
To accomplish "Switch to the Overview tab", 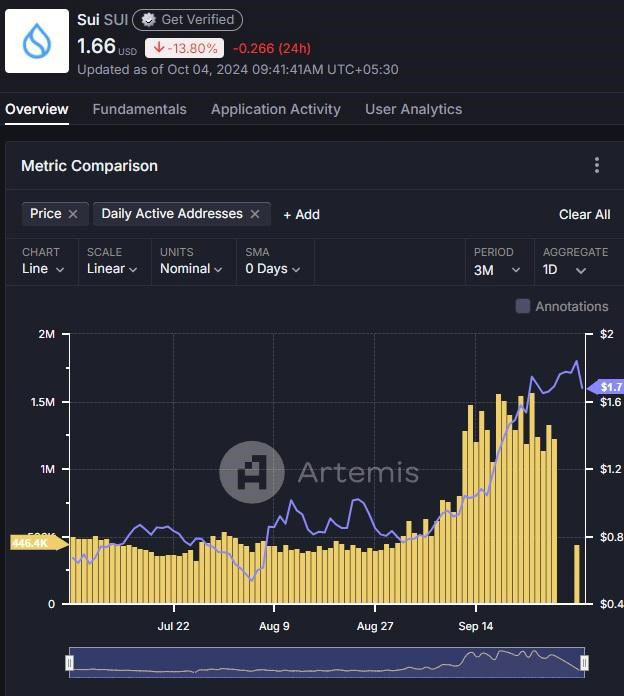I will (x=37, y=109).
